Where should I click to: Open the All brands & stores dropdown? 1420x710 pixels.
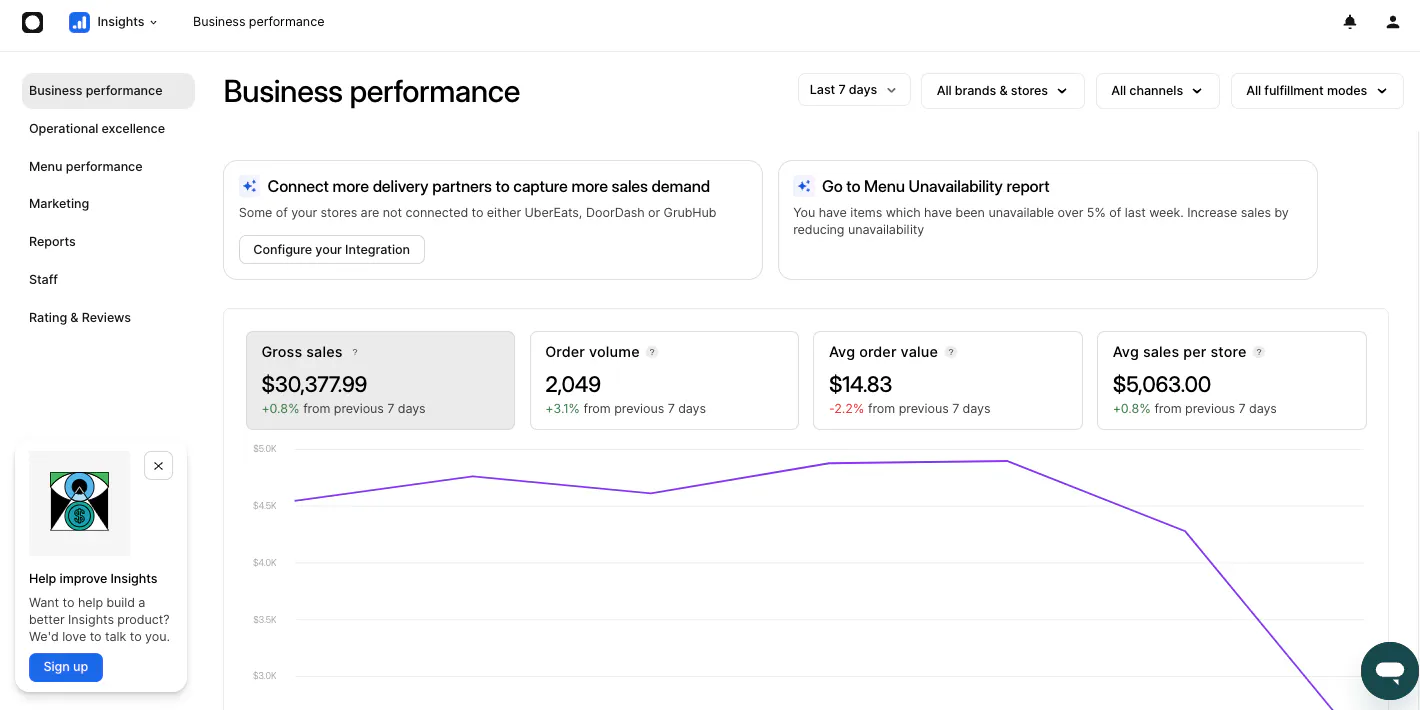pos(1001,91)
